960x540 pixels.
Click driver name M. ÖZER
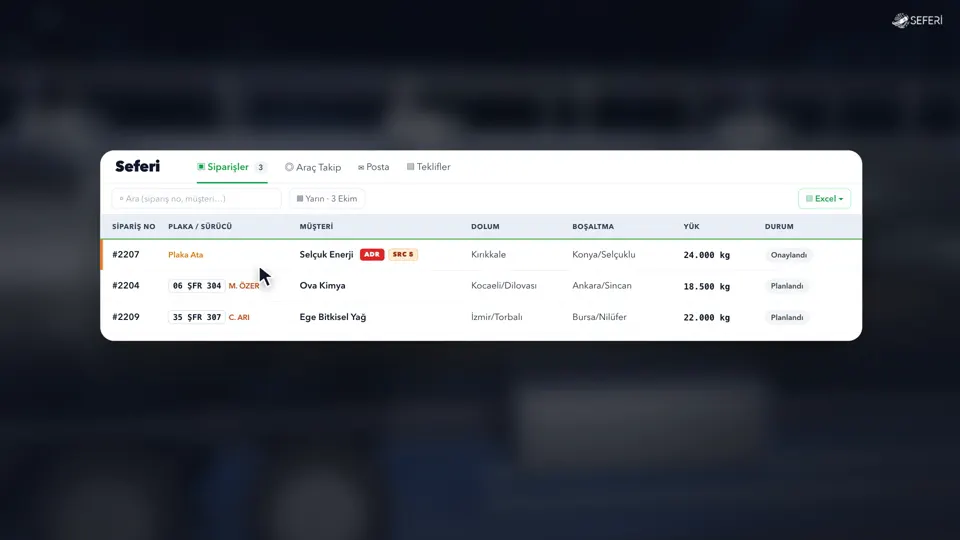coord(244,286)
